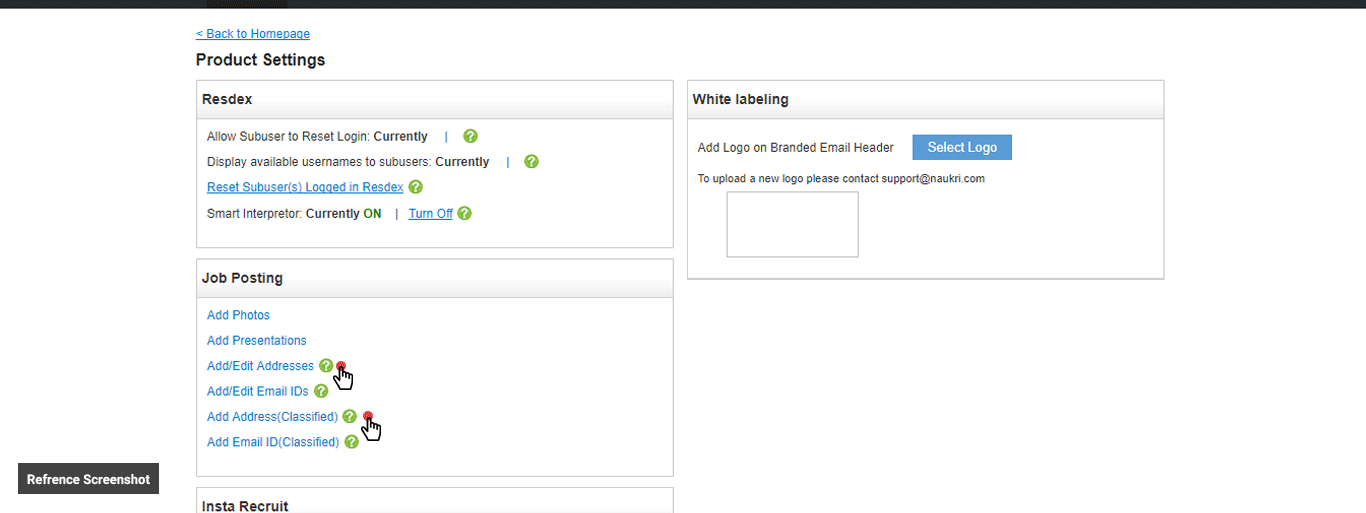Open help icon next to Add Email ID(Classified)
Screen dimensions: 1366x513
[x=351, y=442]
